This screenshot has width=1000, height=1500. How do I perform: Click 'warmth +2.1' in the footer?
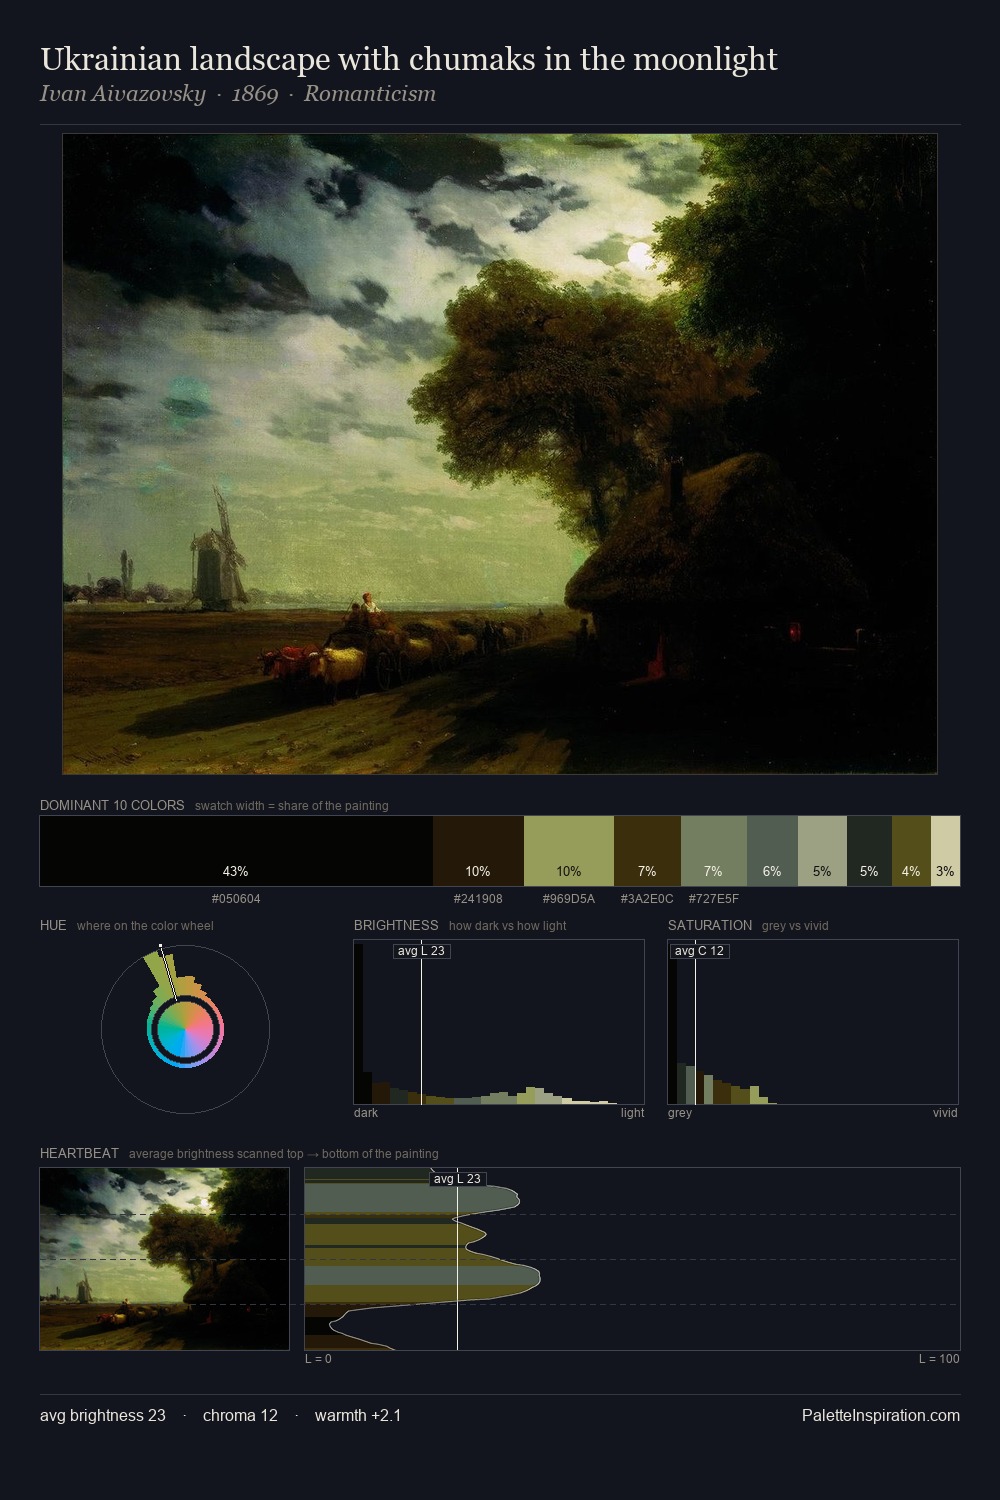(x=358, y=1416)
